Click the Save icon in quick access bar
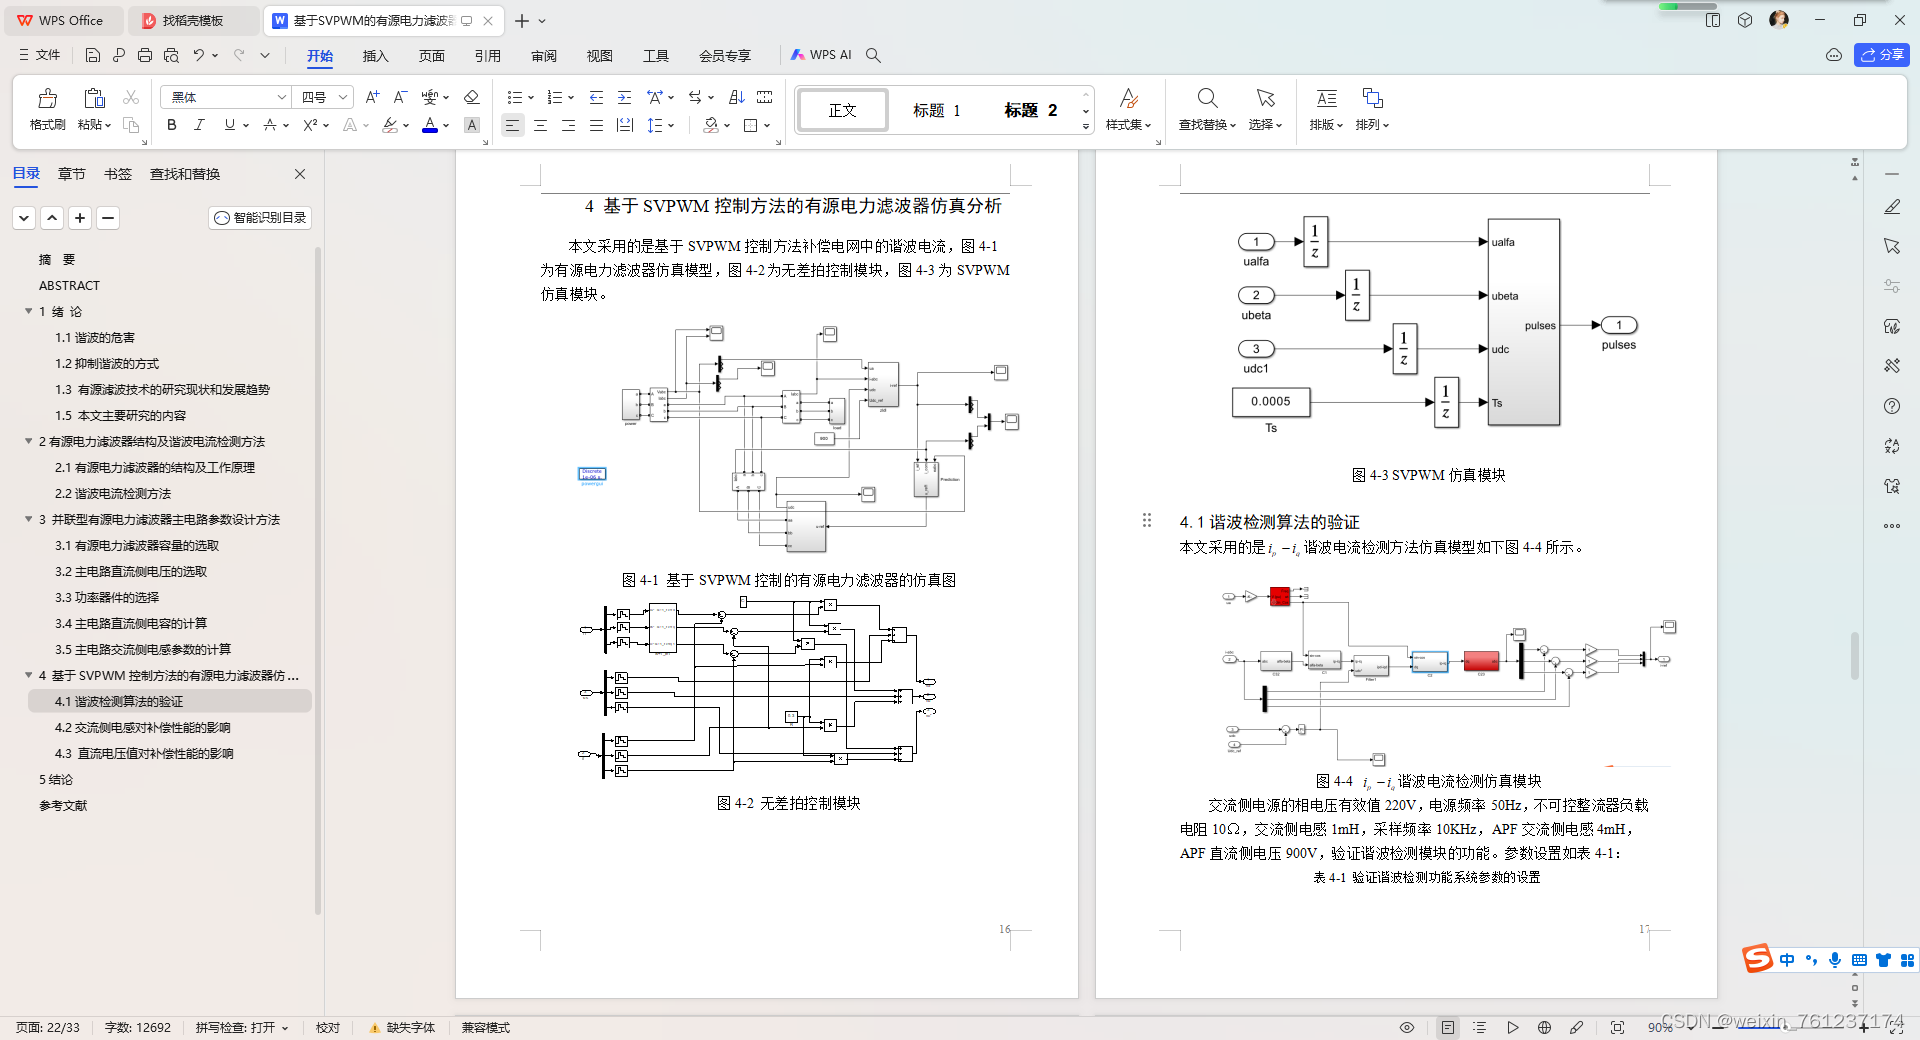 coord(92,55)
